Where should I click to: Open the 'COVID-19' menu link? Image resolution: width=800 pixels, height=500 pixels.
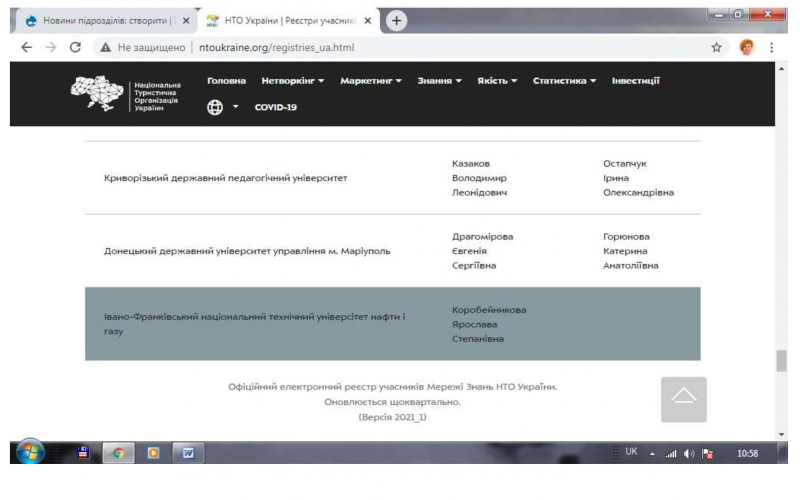[x=276, y=107]
